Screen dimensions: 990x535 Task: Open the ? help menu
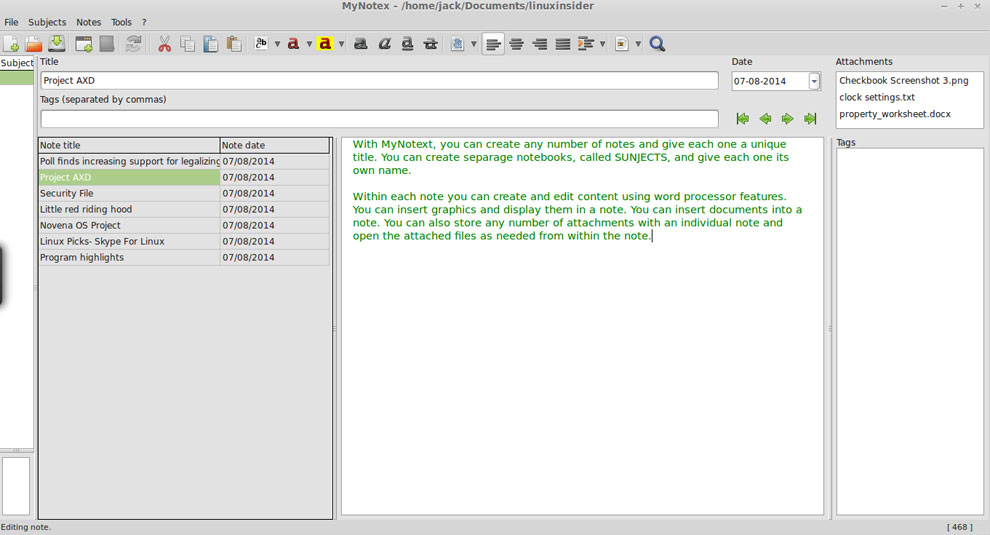(144, 22)
